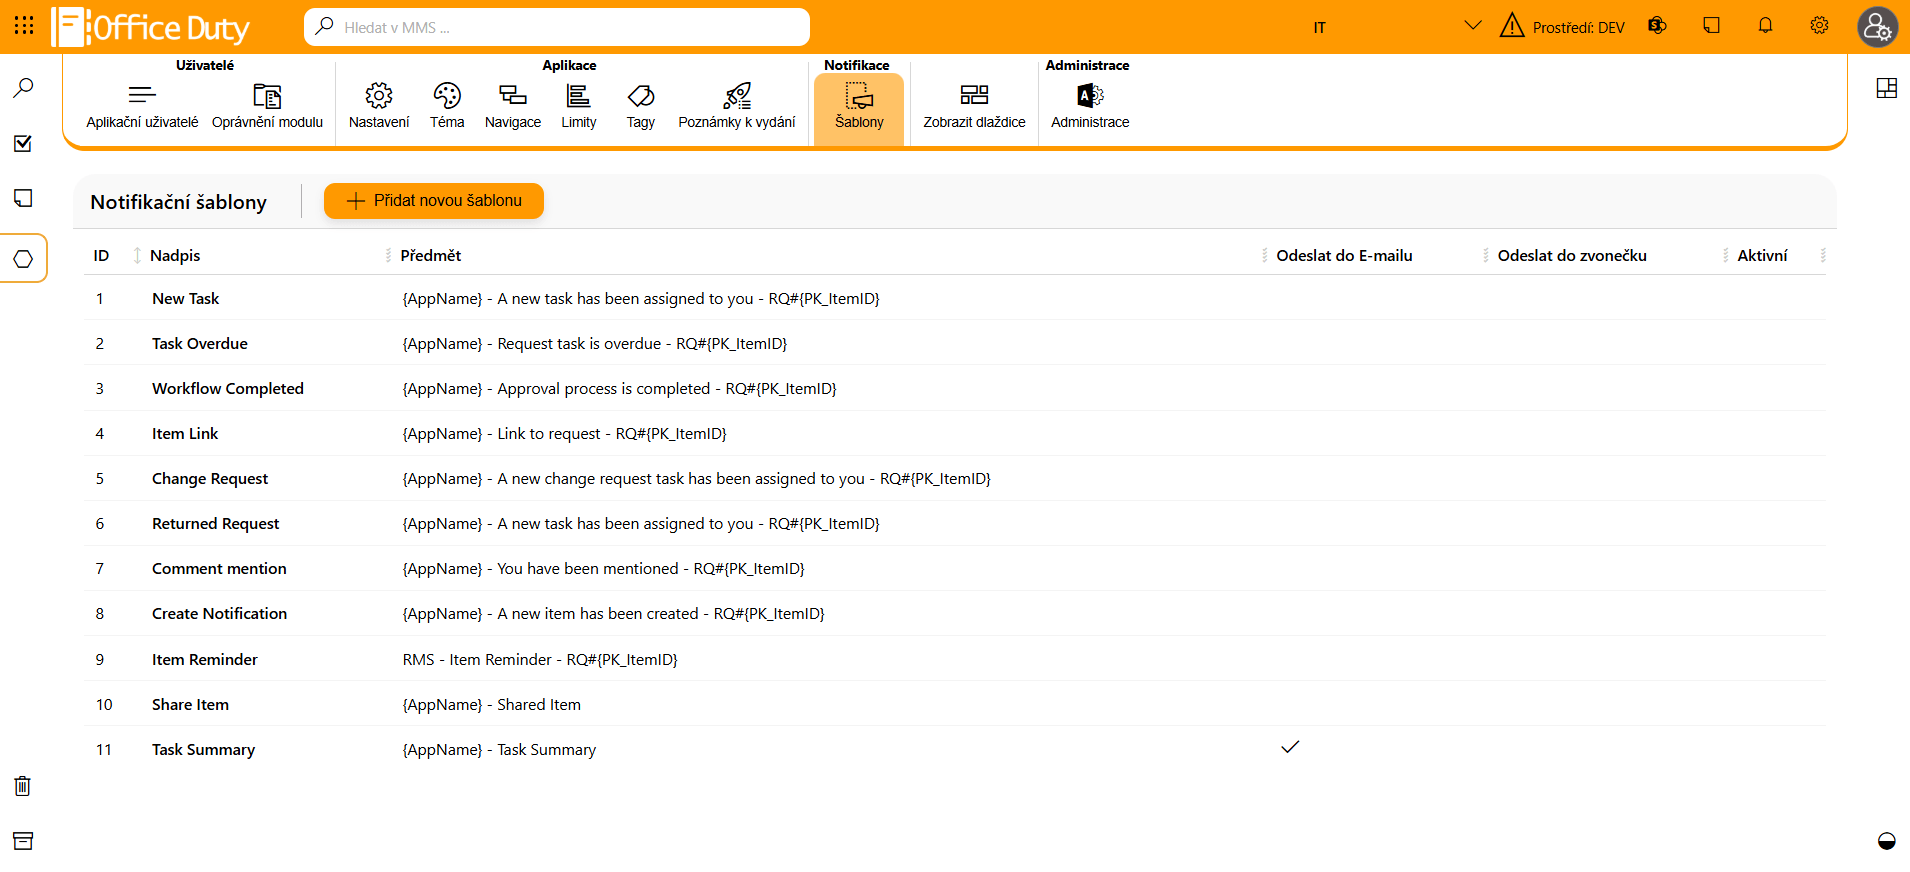Click the Office Duty logo
Screen dimensions: 1910x872
[x=151, y=27]
